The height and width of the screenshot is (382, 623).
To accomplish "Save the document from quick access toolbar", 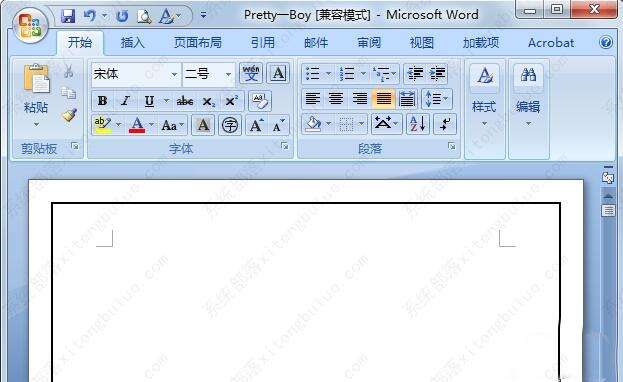I will [x=68, y=16].
